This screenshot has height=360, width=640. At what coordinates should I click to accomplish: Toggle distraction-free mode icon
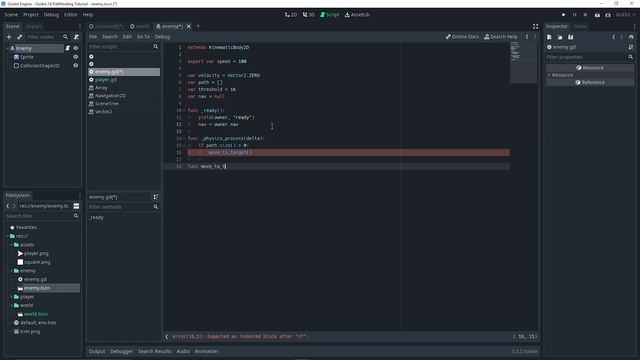[536, 27]
